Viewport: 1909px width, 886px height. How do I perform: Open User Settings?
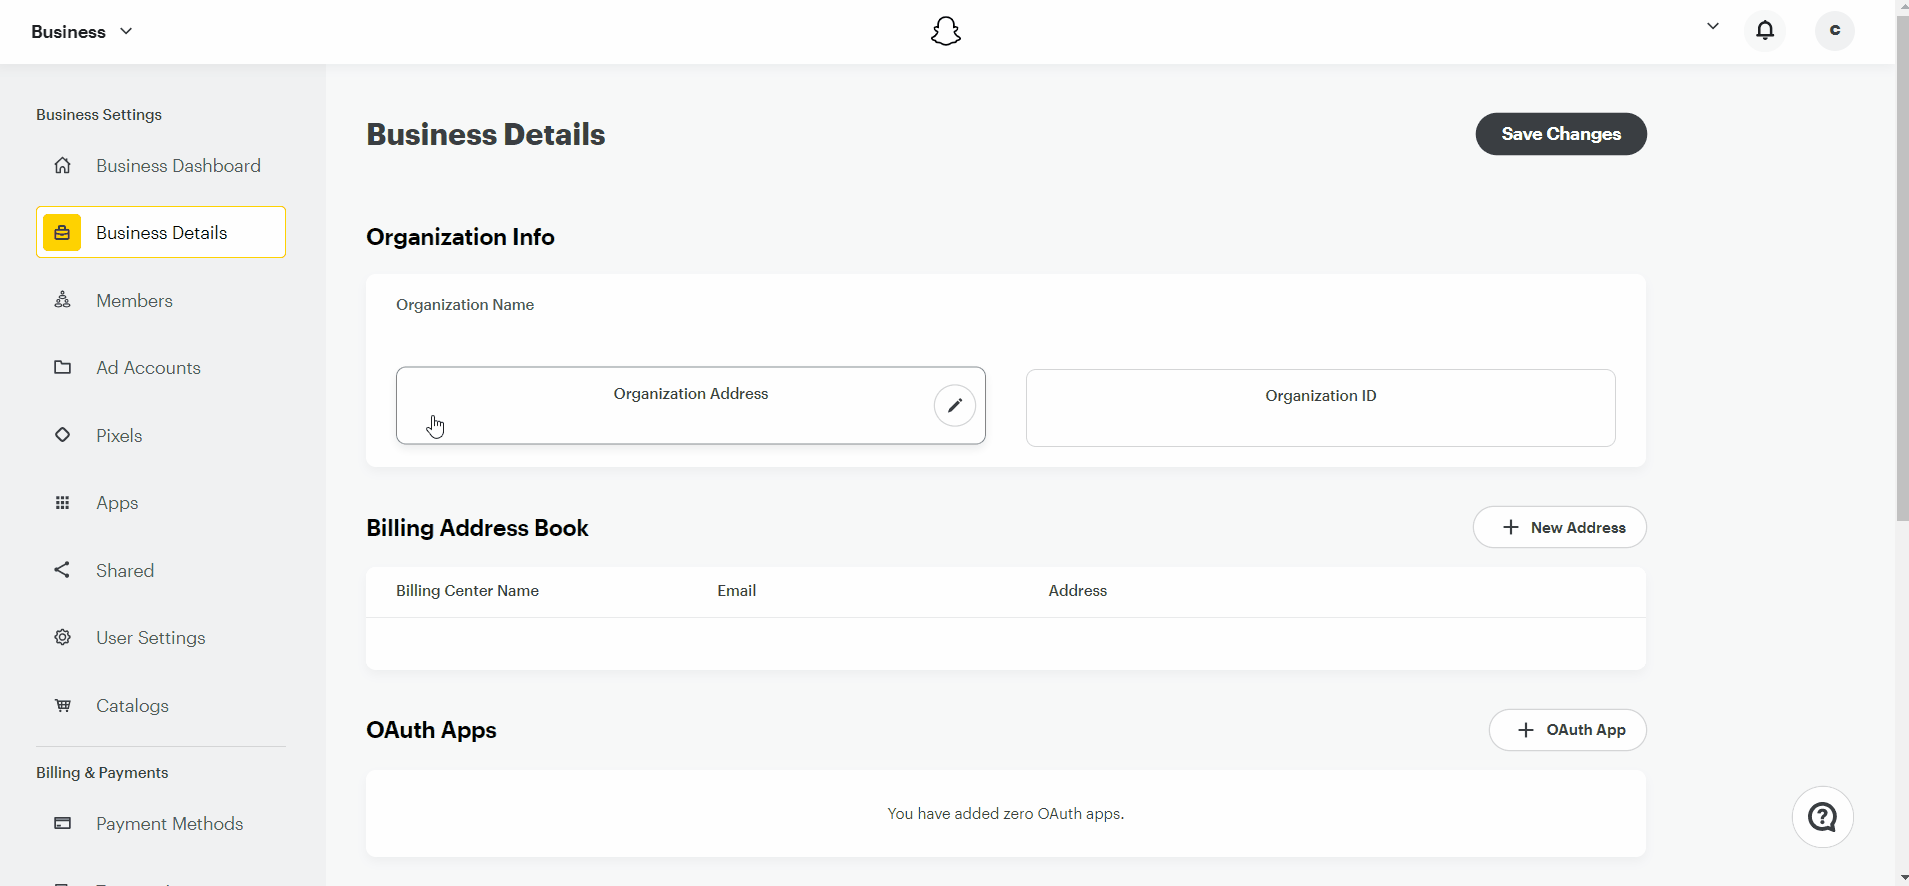161,637
